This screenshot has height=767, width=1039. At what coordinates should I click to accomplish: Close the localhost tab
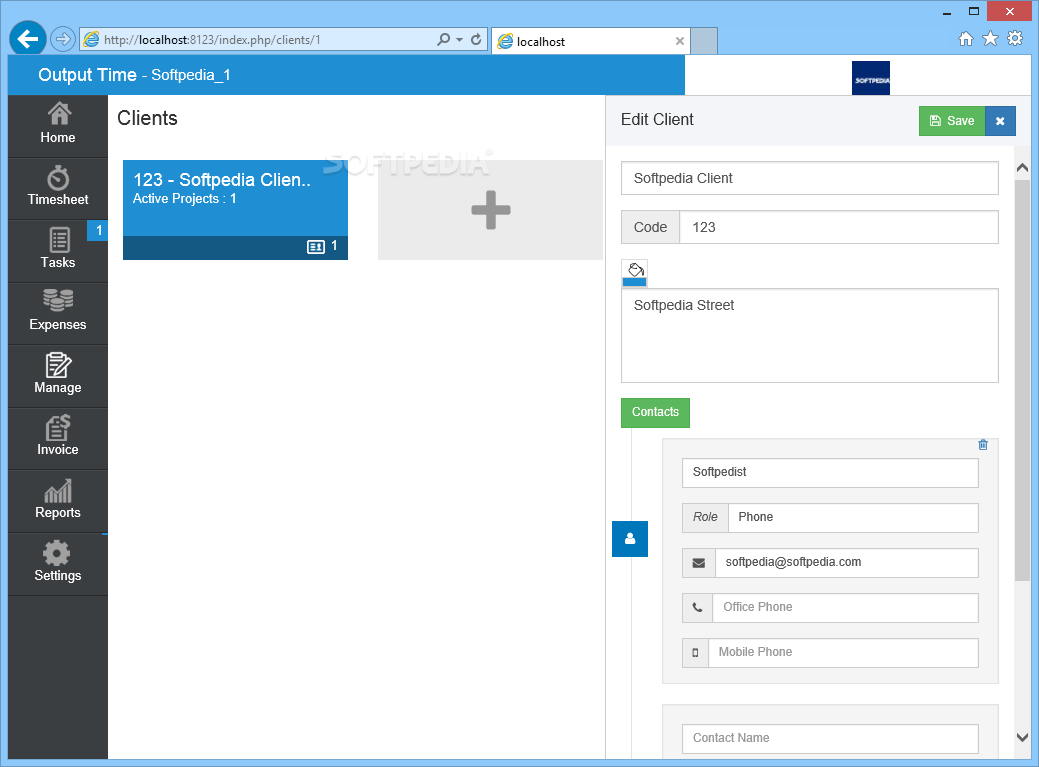coord(679,41)
